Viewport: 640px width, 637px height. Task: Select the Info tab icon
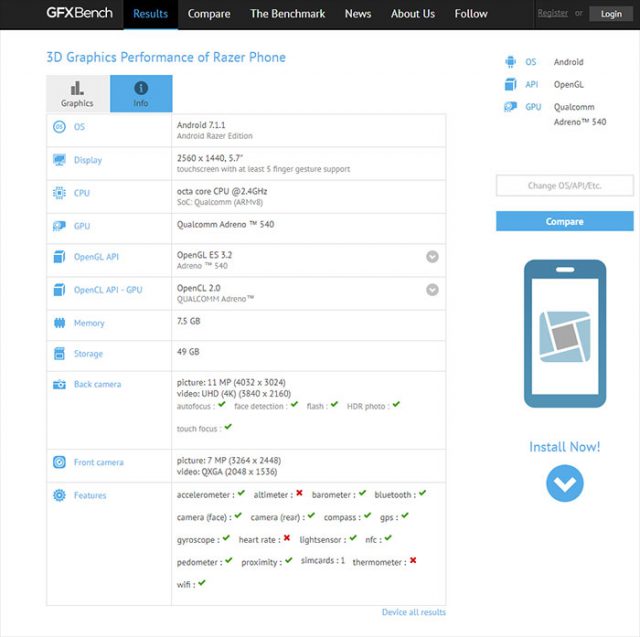click(141, 88)
